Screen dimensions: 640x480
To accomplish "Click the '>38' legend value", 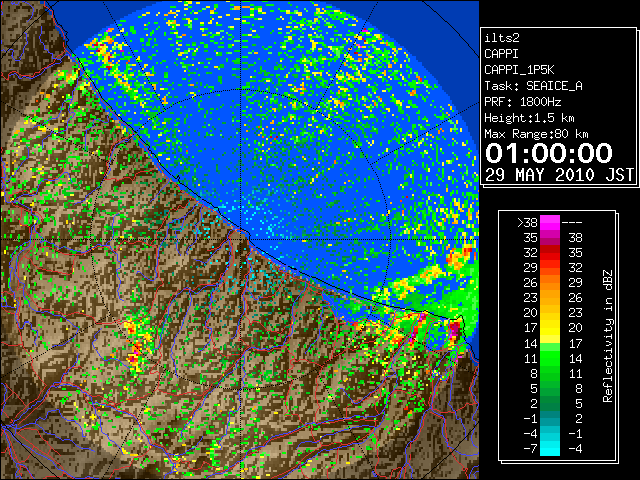I will point(527,223).
